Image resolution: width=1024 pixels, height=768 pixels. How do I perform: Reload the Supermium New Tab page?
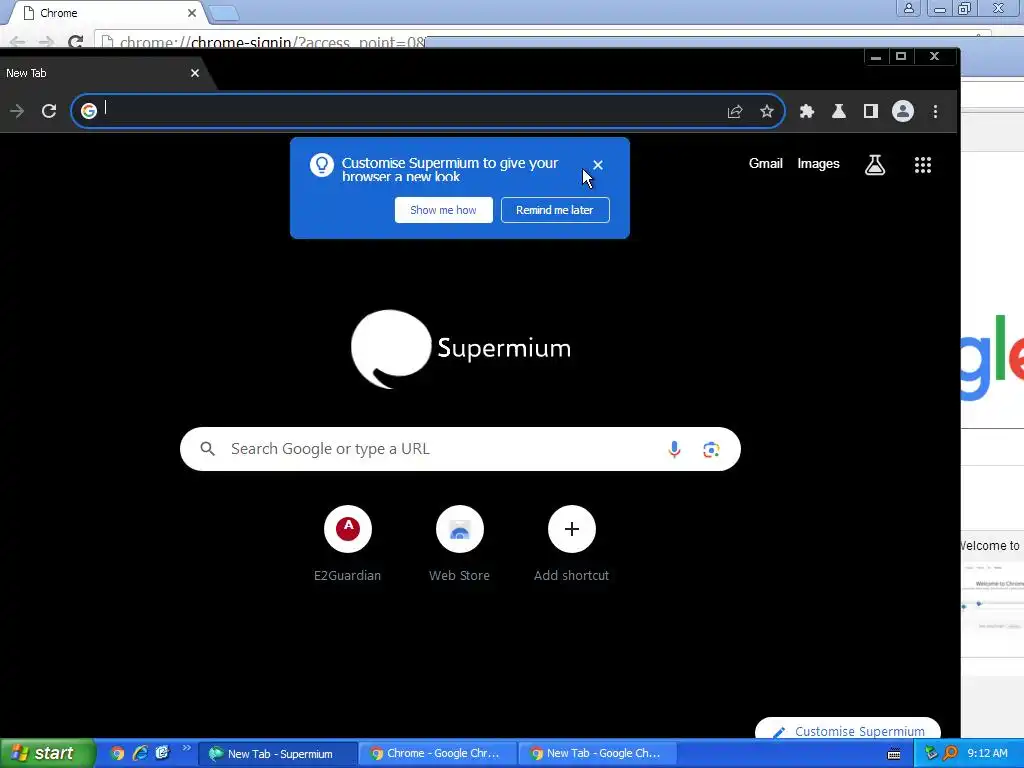click(49, 111)
